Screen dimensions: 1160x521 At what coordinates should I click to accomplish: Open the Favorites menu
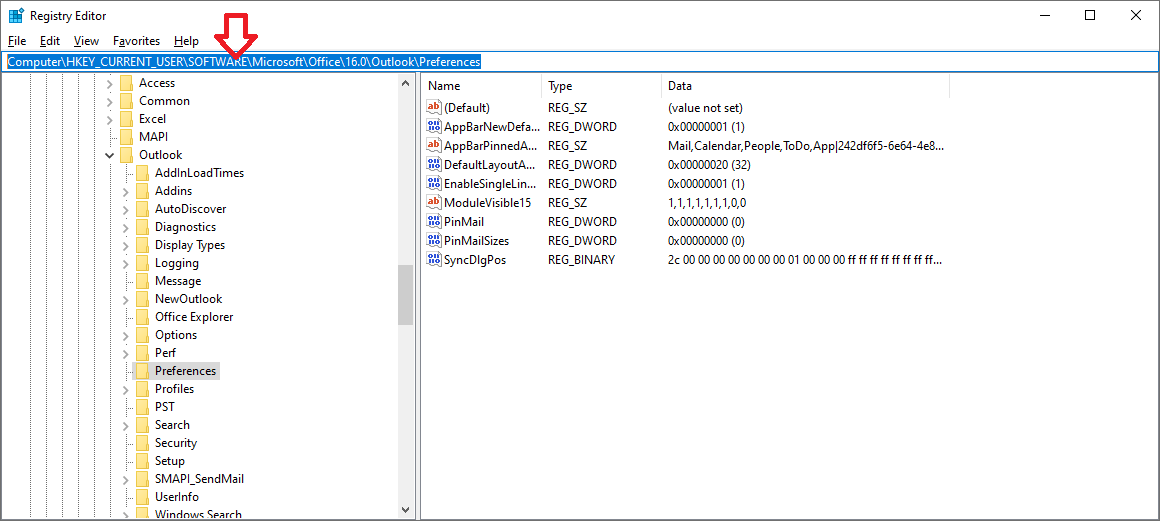coord(137,41)
